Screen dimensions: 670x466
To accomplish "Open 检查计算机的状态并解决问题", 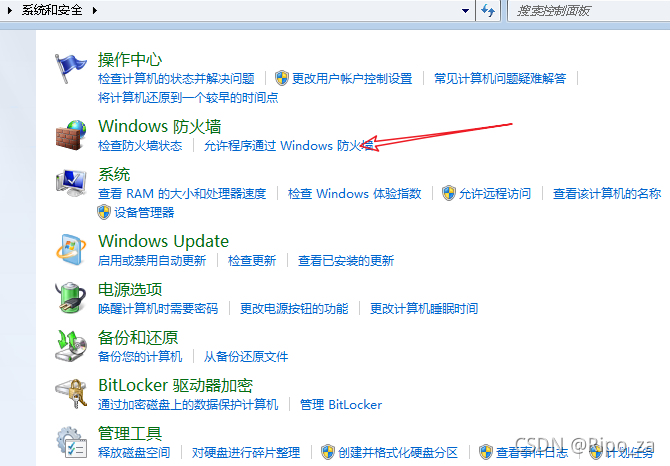I will point(176,79).
